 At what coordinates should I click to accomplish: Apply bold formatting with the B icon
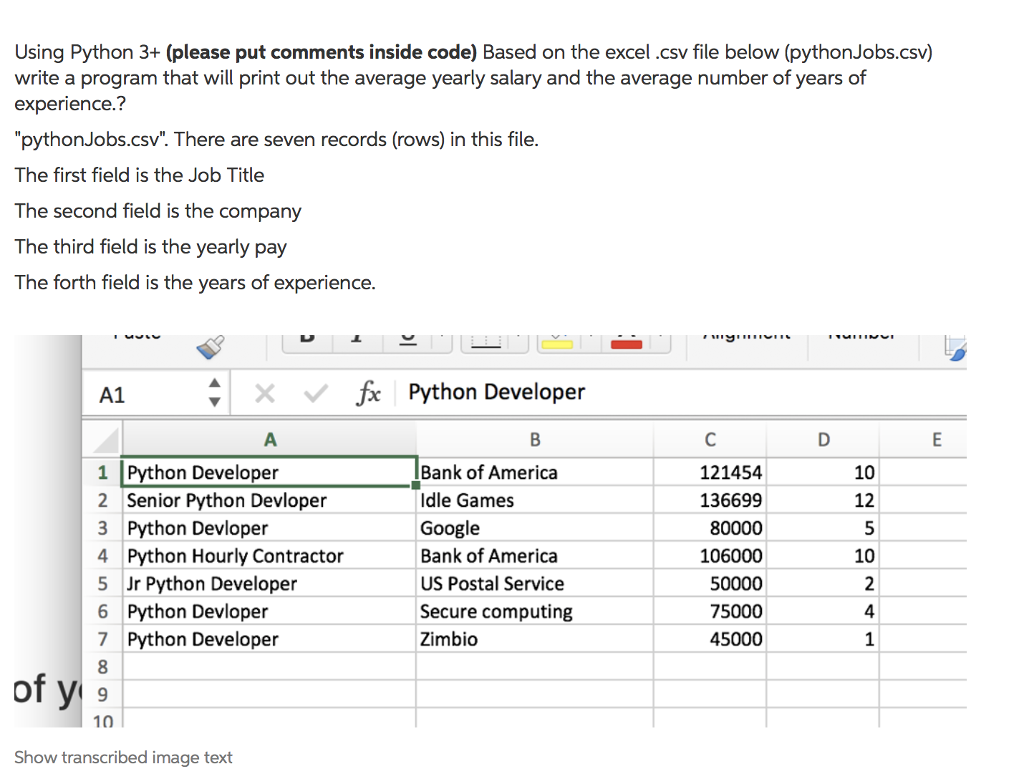[305, 337]
